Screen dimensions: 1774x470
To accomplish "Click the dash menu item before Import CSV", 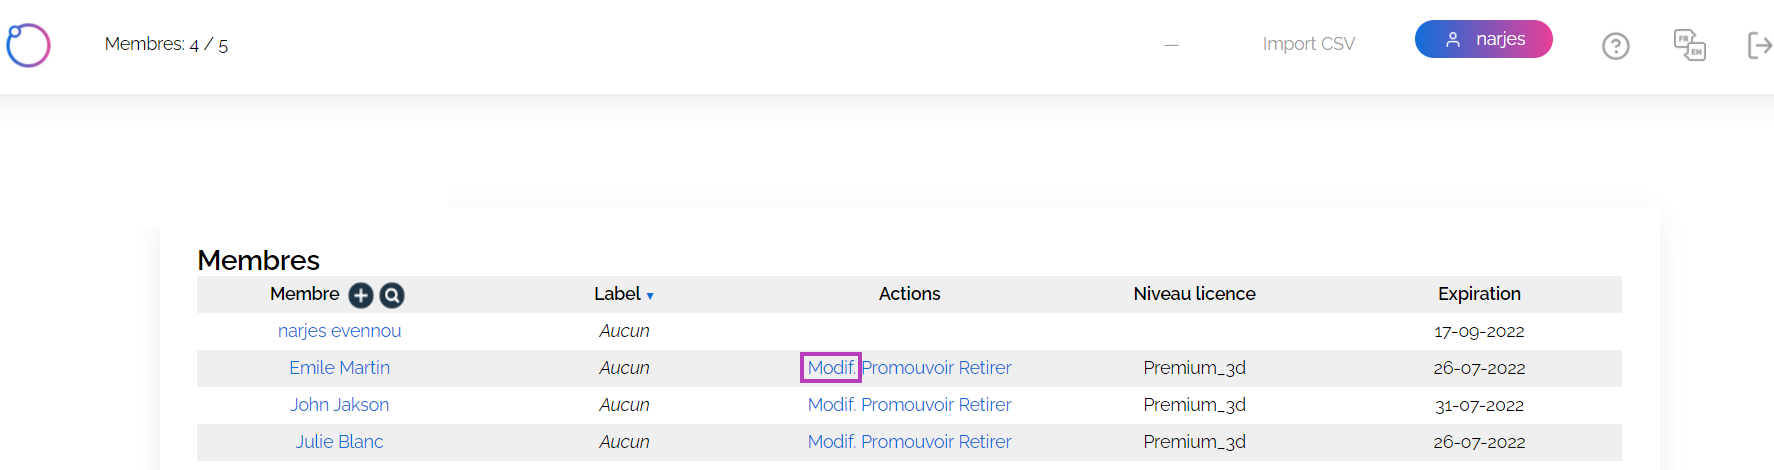I will (1171, 45).
